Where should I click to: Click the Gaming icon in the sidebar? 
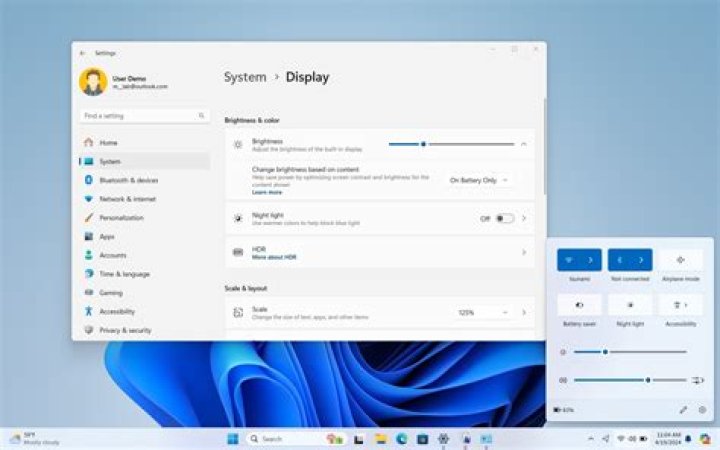click(89, 293)
